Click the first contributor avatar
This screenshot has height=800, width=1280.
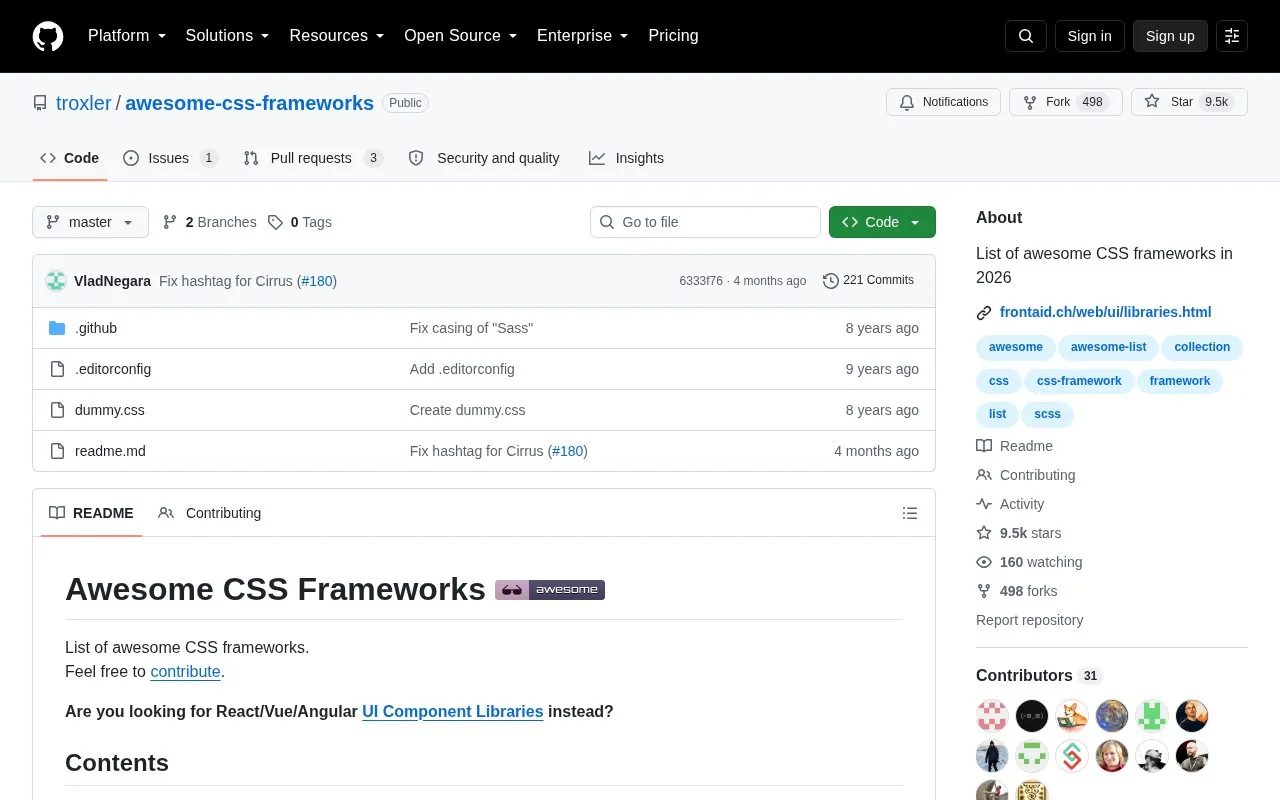[992, 716]
